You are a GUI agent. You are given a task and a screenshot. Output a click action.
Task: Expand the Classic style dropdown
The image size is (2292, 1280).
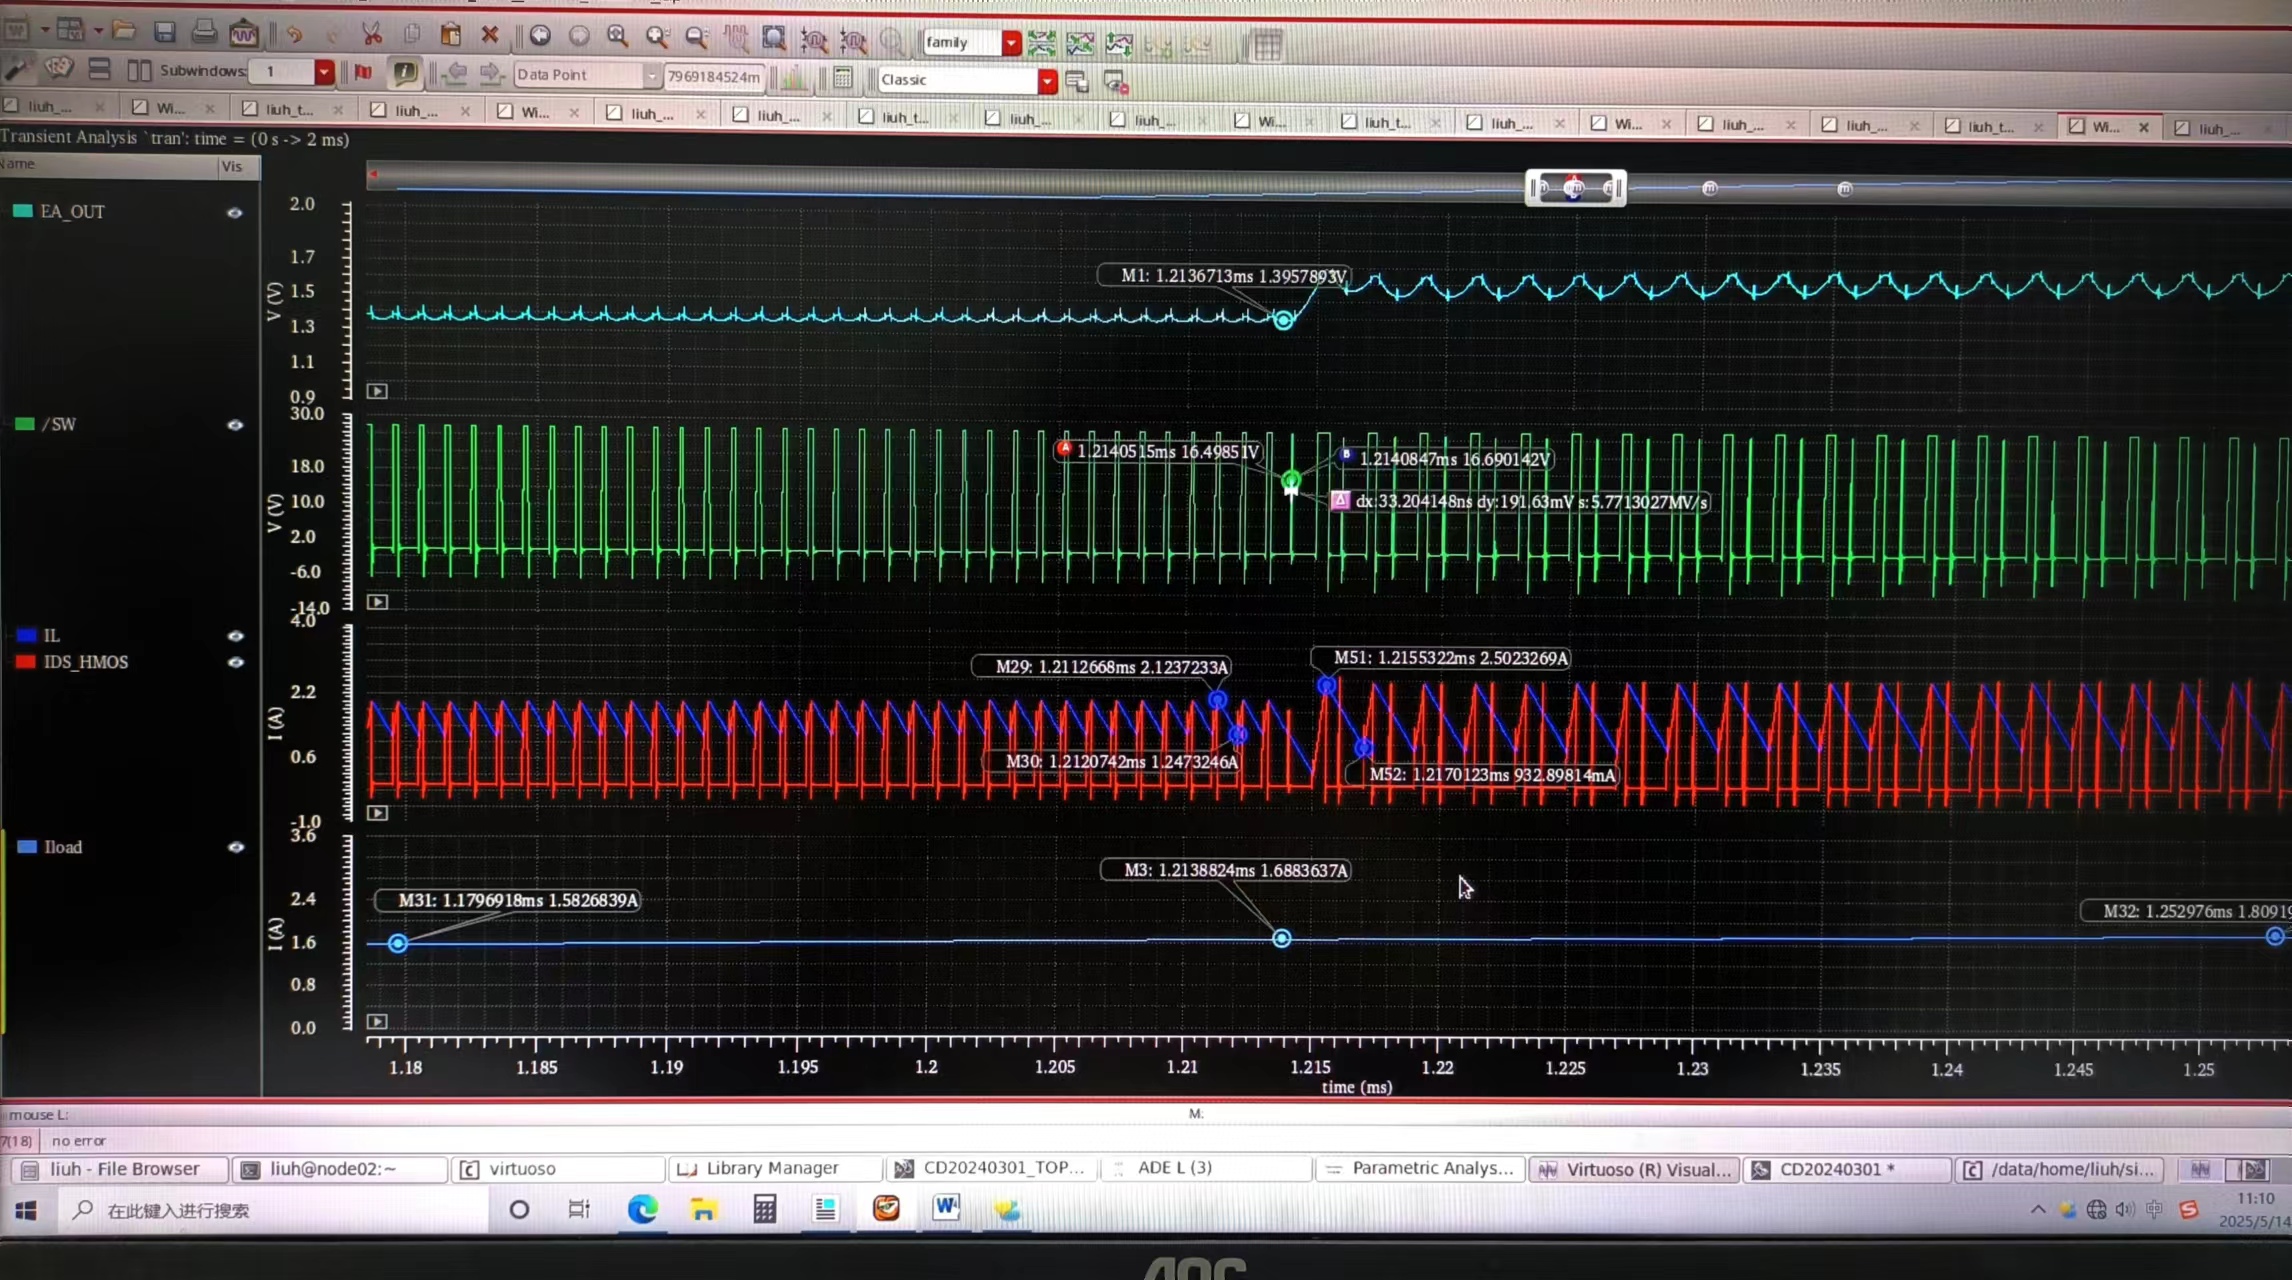pos(1047,81)
